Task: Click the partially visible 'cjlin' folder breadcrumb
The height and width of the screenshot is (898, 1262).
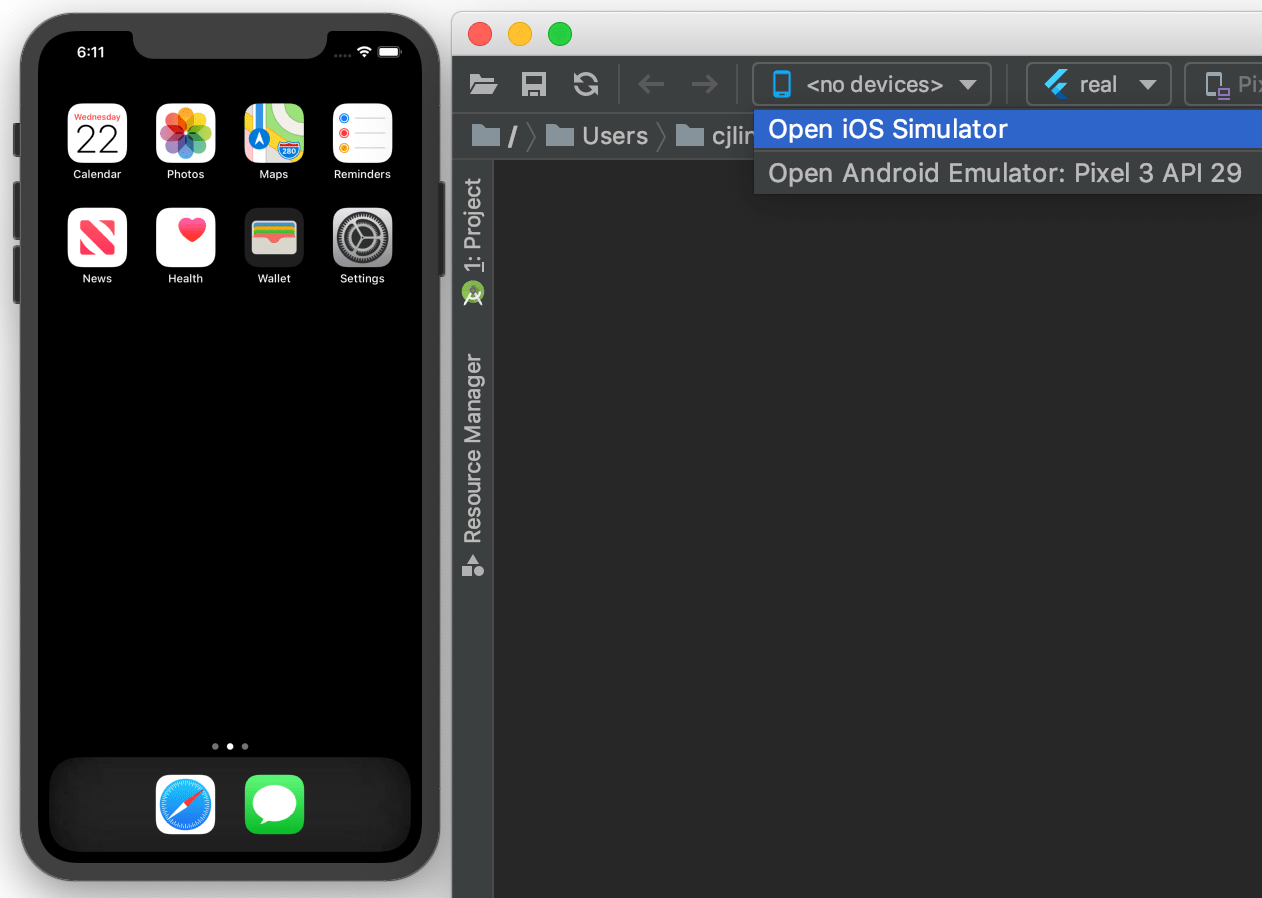Action: pos(715,136)
